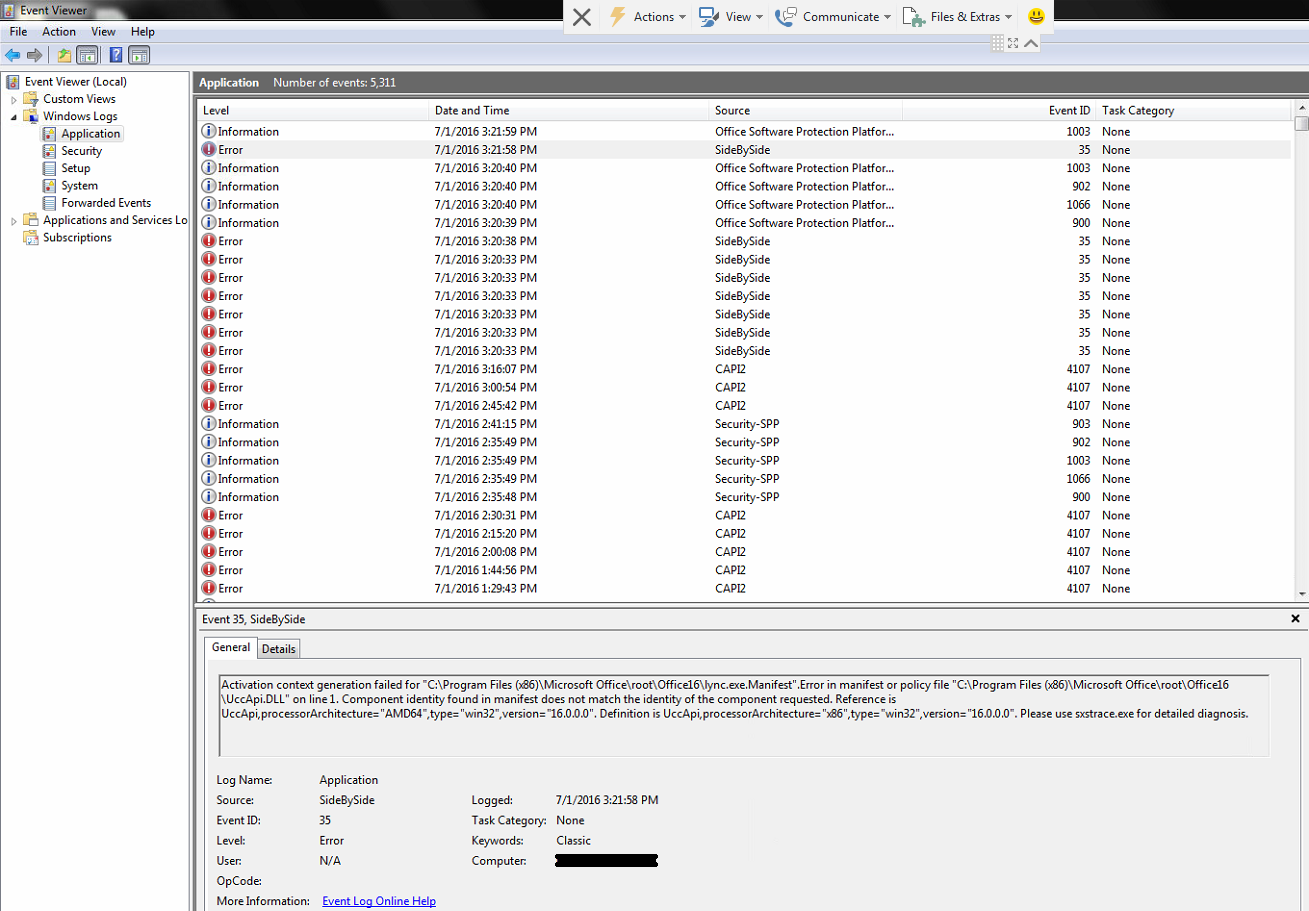This screenshot has width=1309, height=911.
Task: Open the View dropdown in remote toolbar
Action: click(x=731, y=16)
